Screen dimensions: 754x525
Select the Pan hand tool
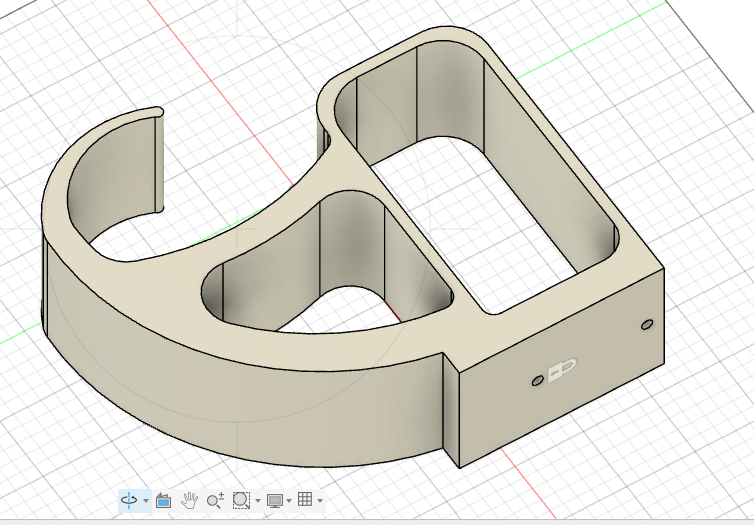(x=190, y=499)
